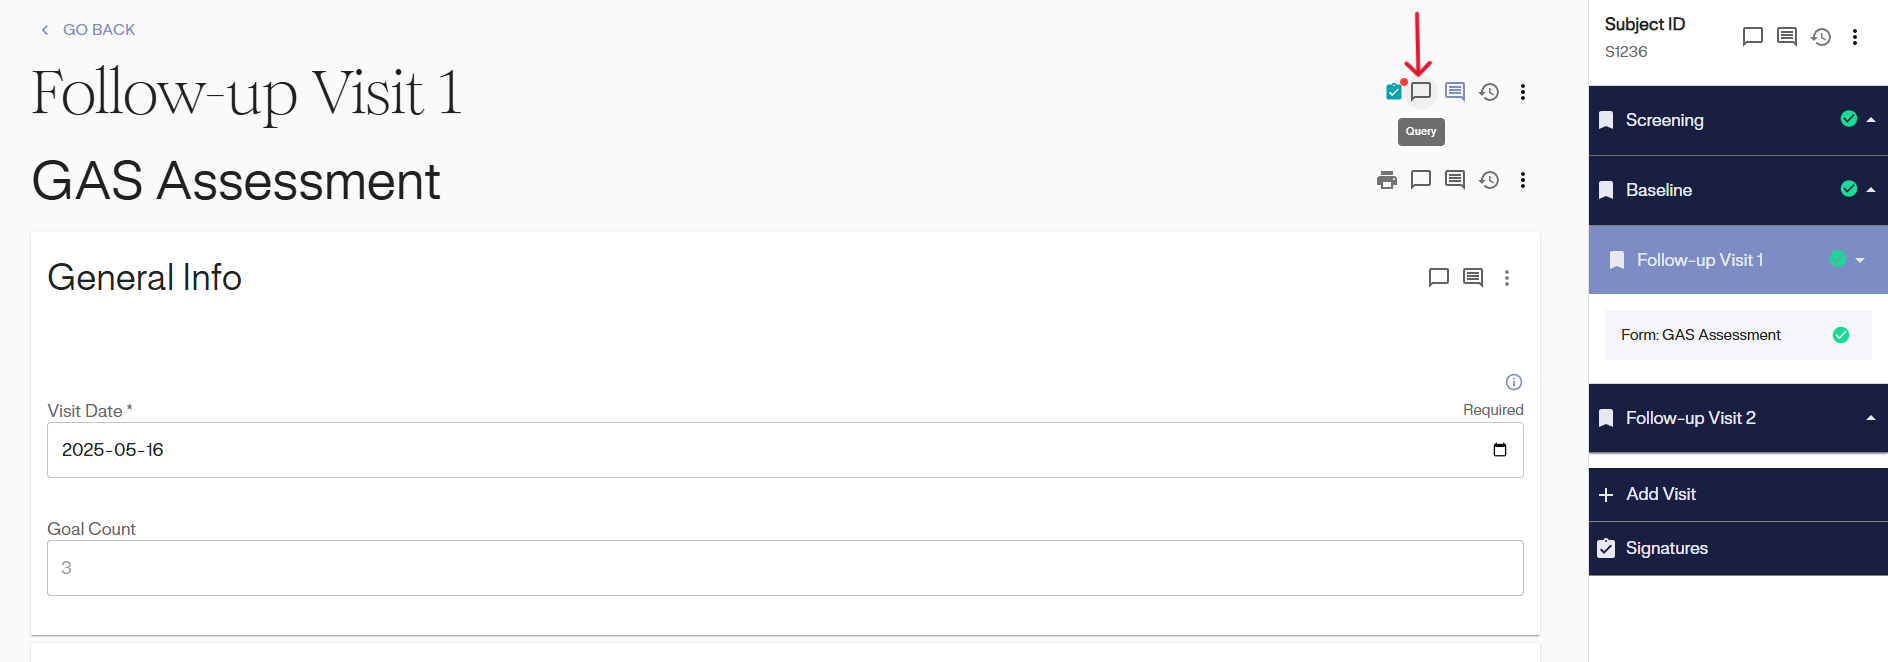
Task: Open more options menu for GAS Assessment
Action: tap(1523, 180)
